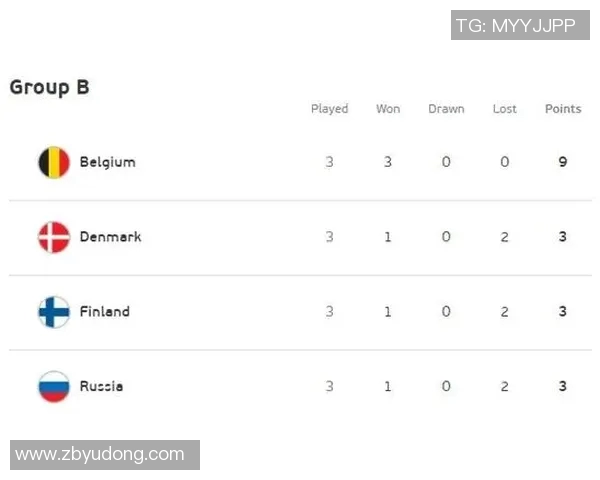This screenshot has width=600, height=480.
Task: Click the Won column header
Action: 388,109
